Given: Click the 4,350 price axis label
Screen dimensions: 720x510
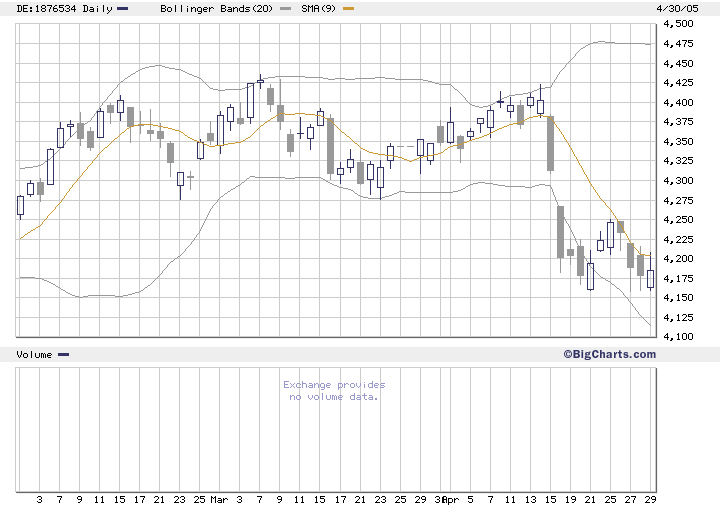Looking at the screenshot, I should (679, 141).
